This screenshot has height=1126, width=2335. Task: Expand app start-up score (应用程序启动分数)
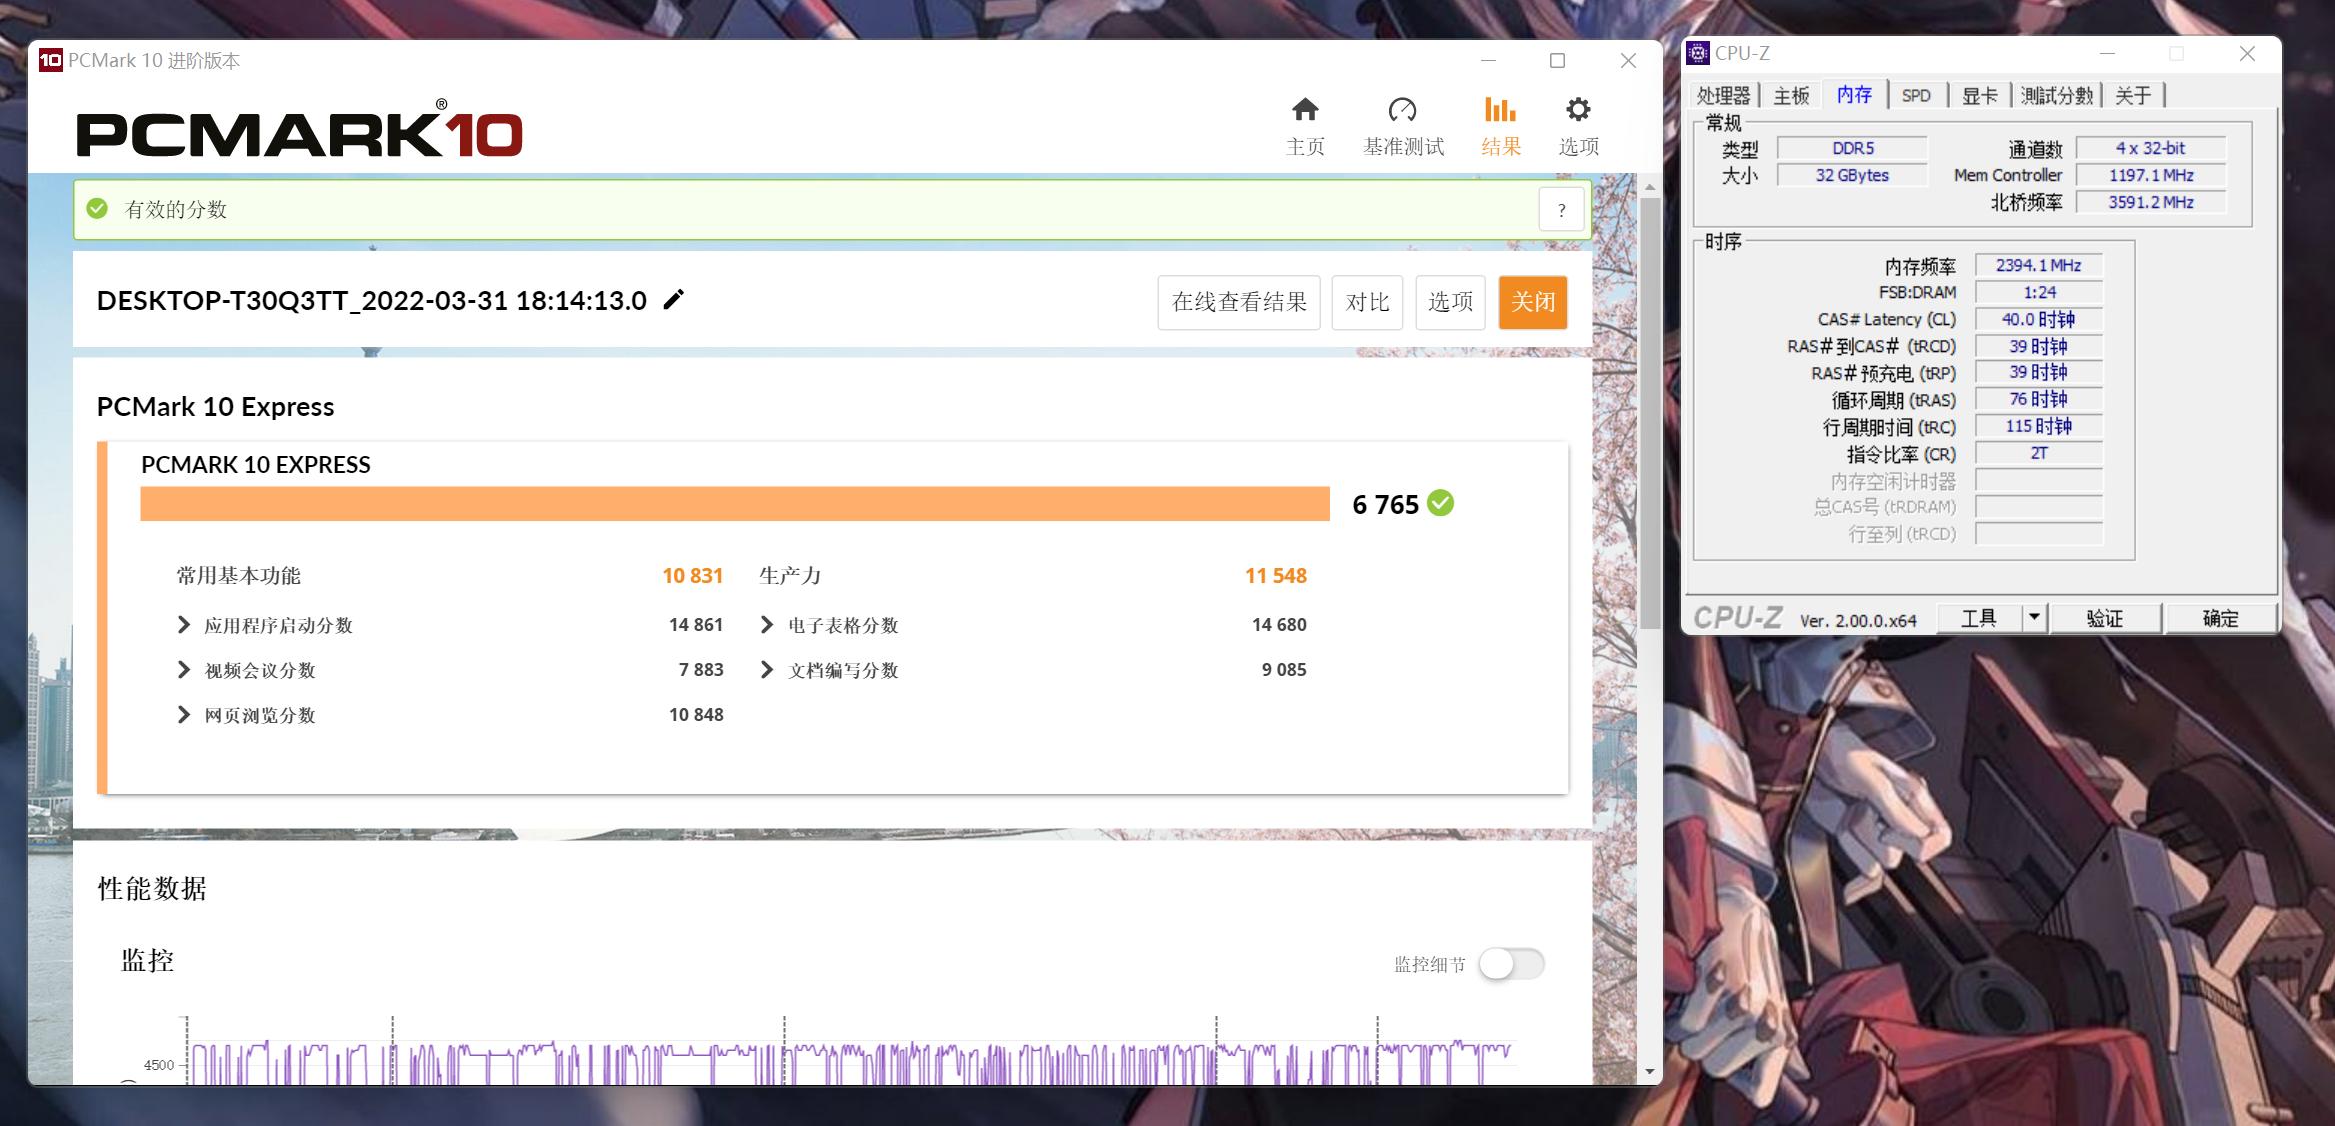[184, 625]
